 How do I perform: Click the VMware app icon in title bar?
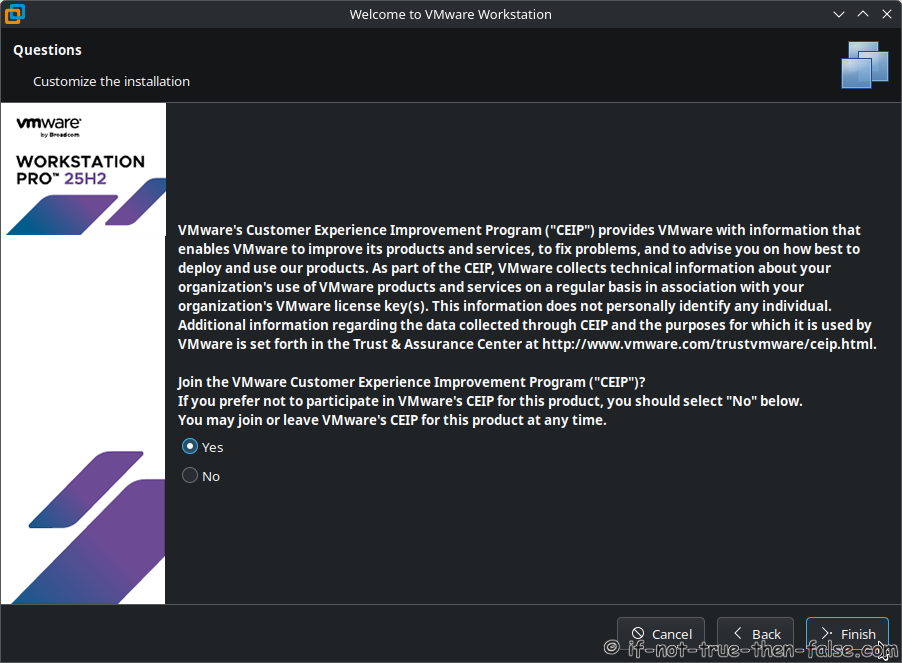[x=14, y=14]
